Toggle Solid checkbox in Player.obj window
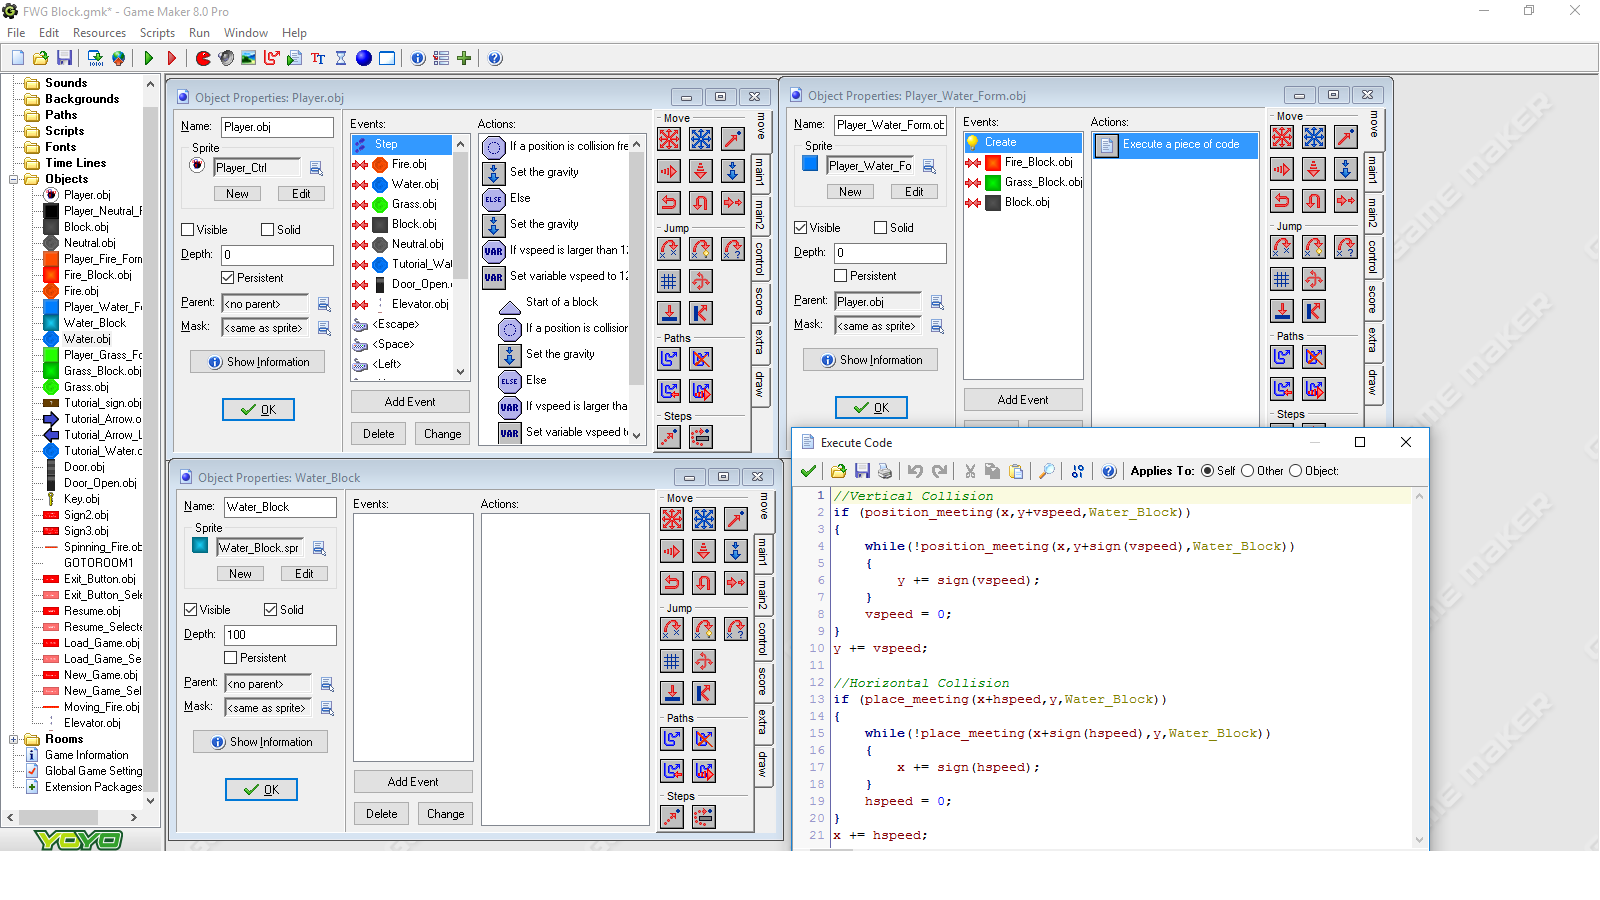 point(267,230)
